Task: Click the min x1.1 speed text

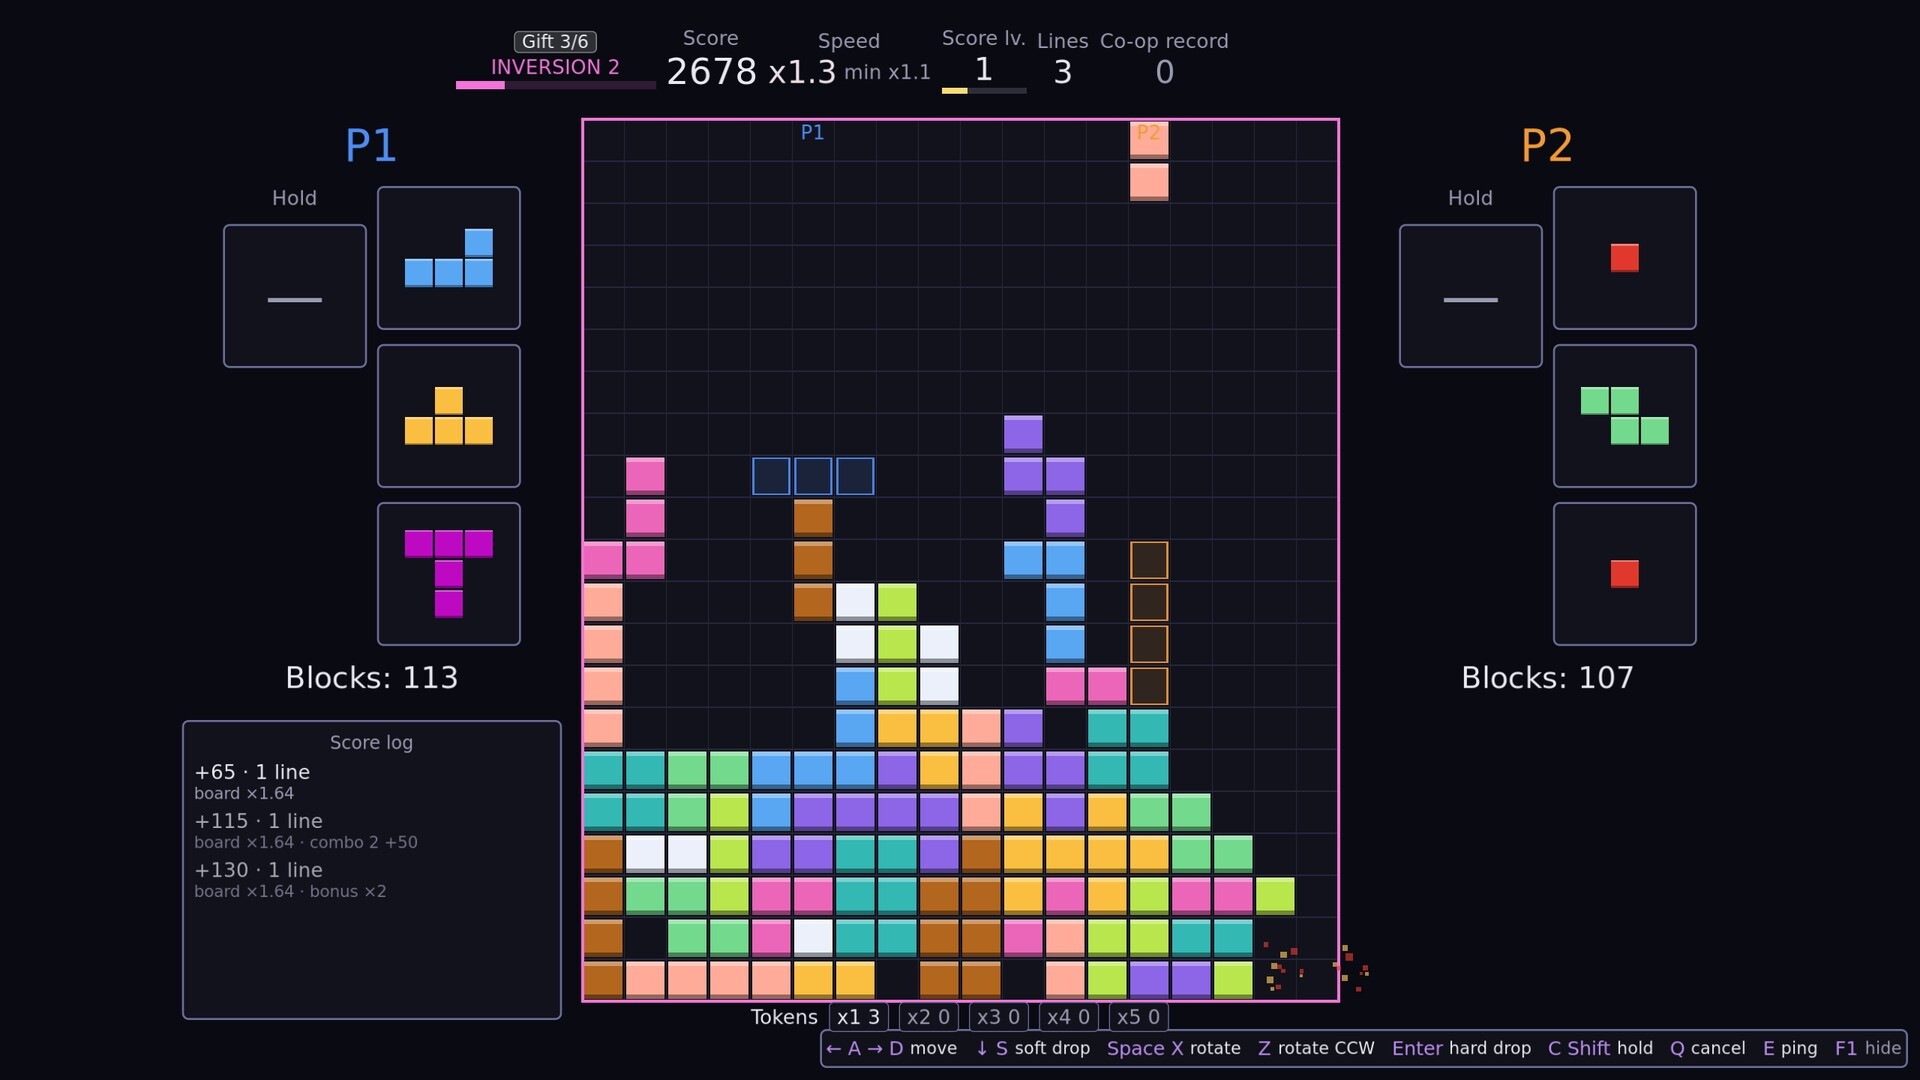Action: [x=887, y=72]
